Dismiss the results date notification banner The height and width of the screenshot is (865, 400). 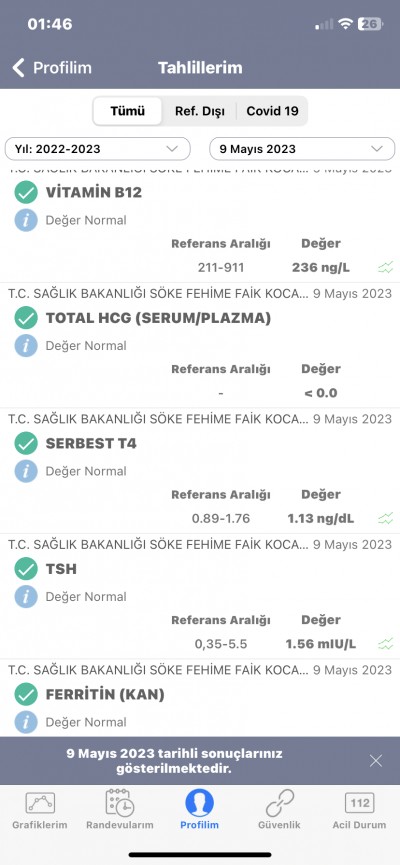[x=376, y=761]
